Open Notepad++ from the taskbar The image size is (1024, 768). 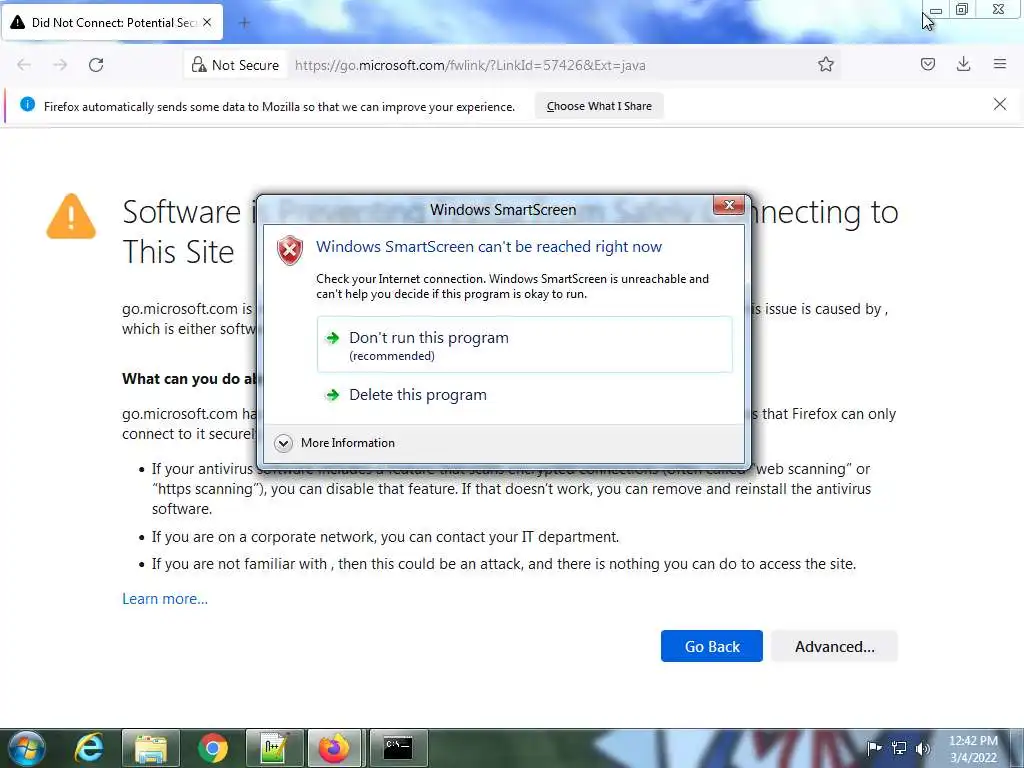click(x=274, y=748)
